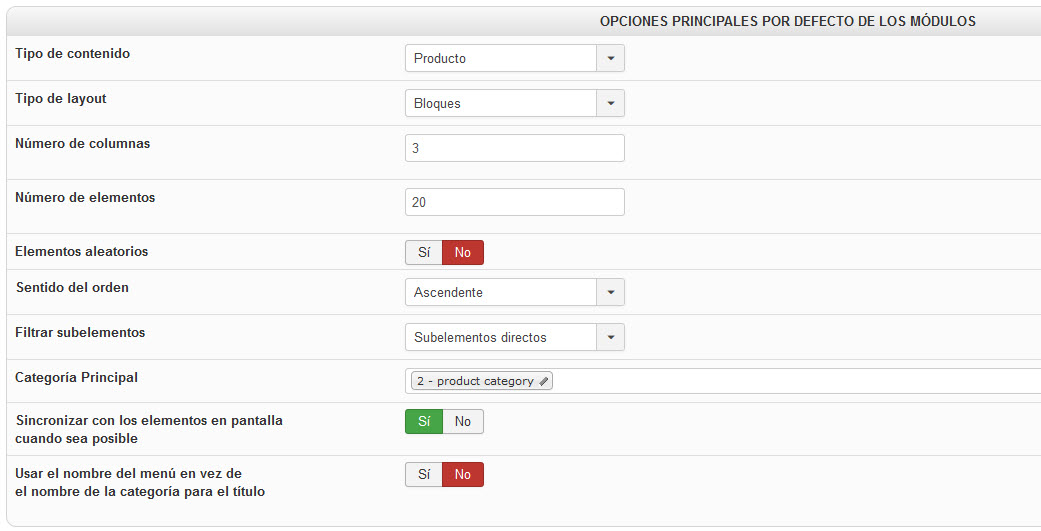Click the Bloques selection box

point(501,103)
